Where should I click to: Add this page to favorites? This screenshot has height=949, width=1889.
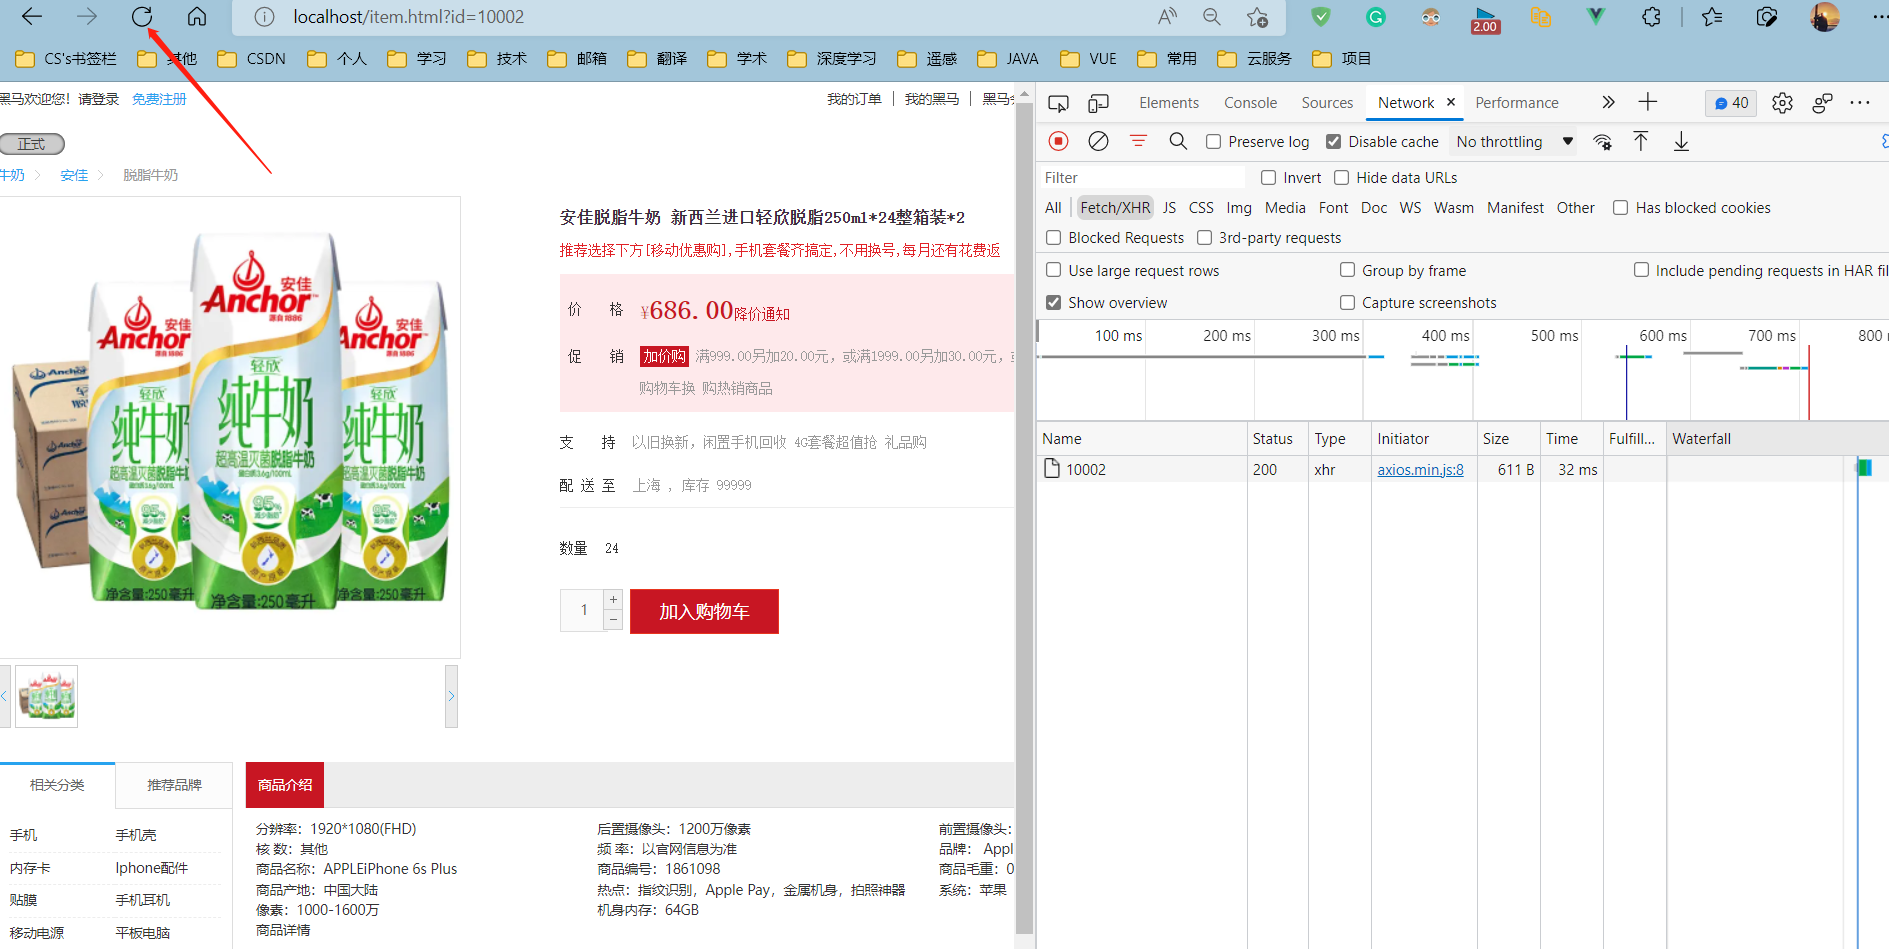pos(1257,17)
